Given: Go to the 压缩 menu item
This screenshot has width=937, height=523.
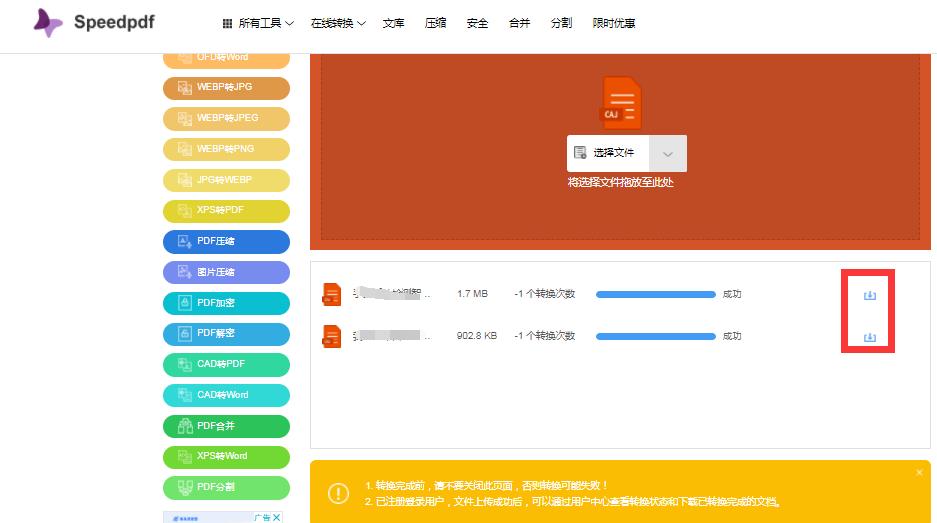Looking at the screenshot, I should coord(435,23).
